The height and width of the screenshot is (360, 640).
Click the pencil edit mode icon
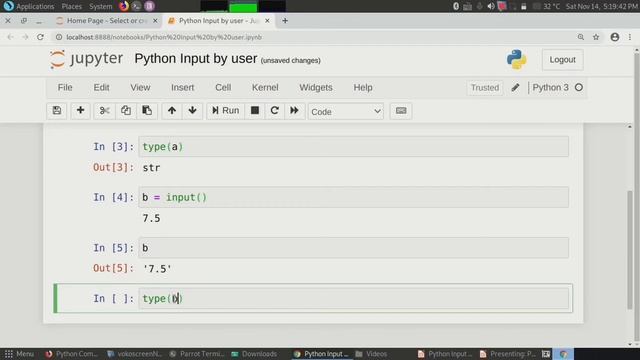515,87
